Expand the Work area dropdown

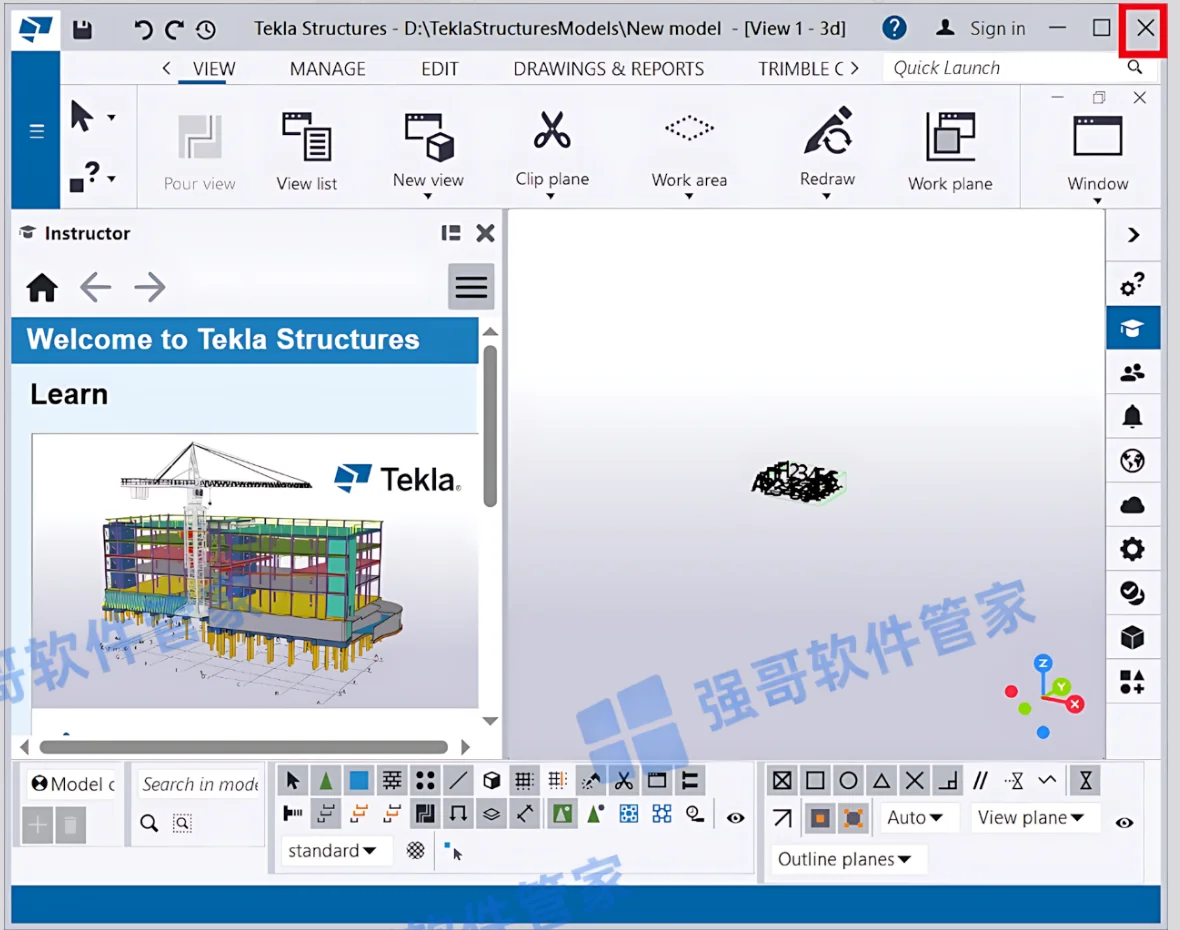(689, 196)
